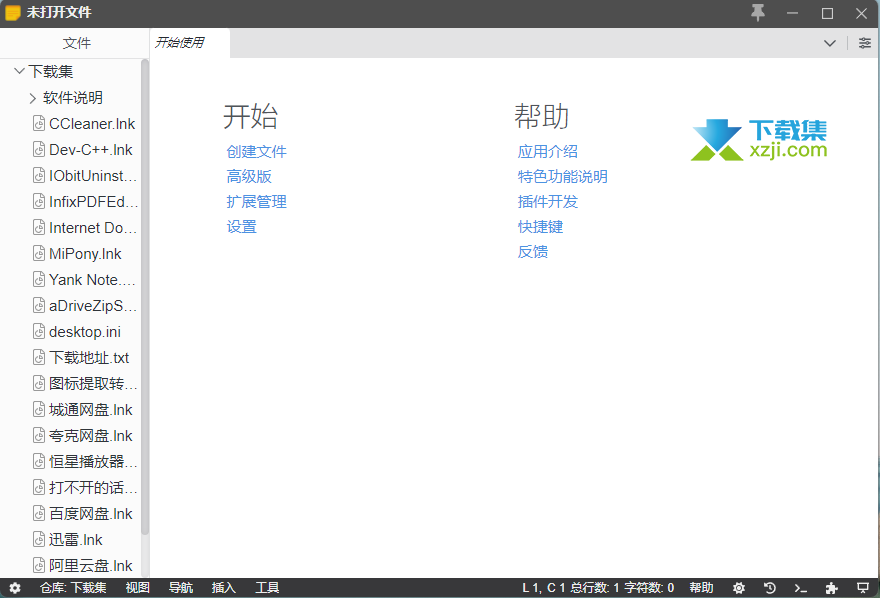Open the 应用介绍 help link
The height and width of the screenshot is (598, 880).
(x=547, y=151)
